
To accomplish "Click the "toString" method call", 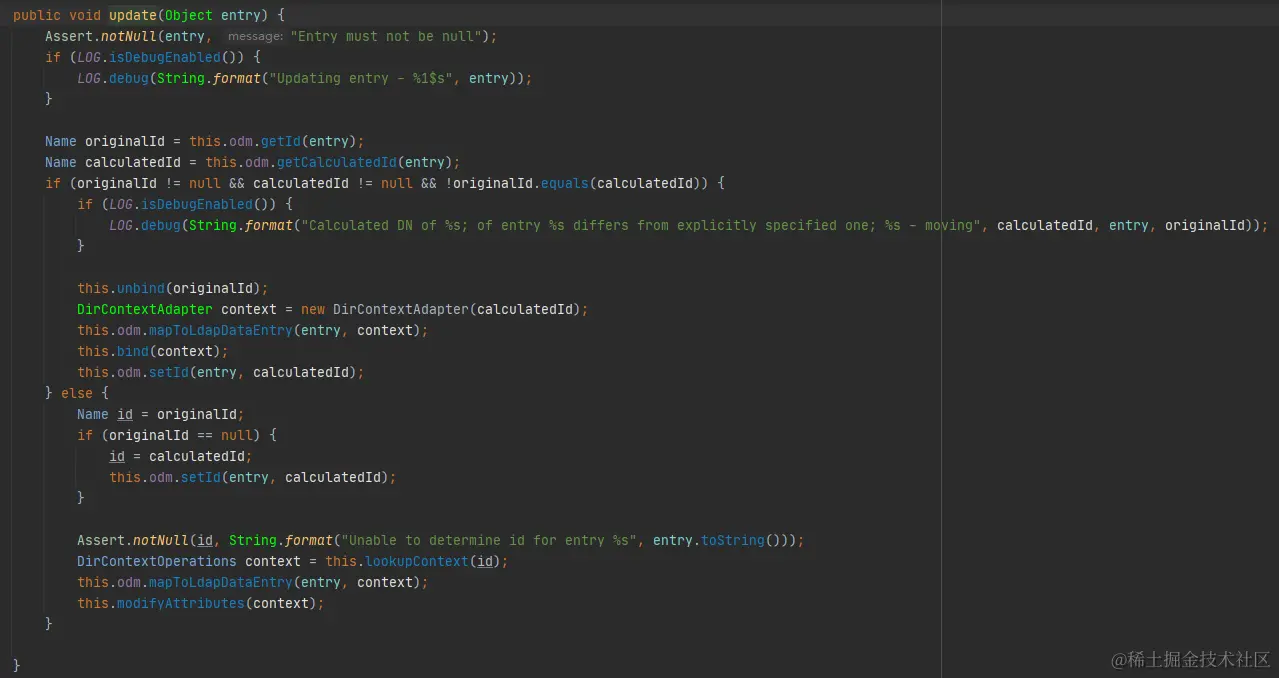I will click(733, 540).
